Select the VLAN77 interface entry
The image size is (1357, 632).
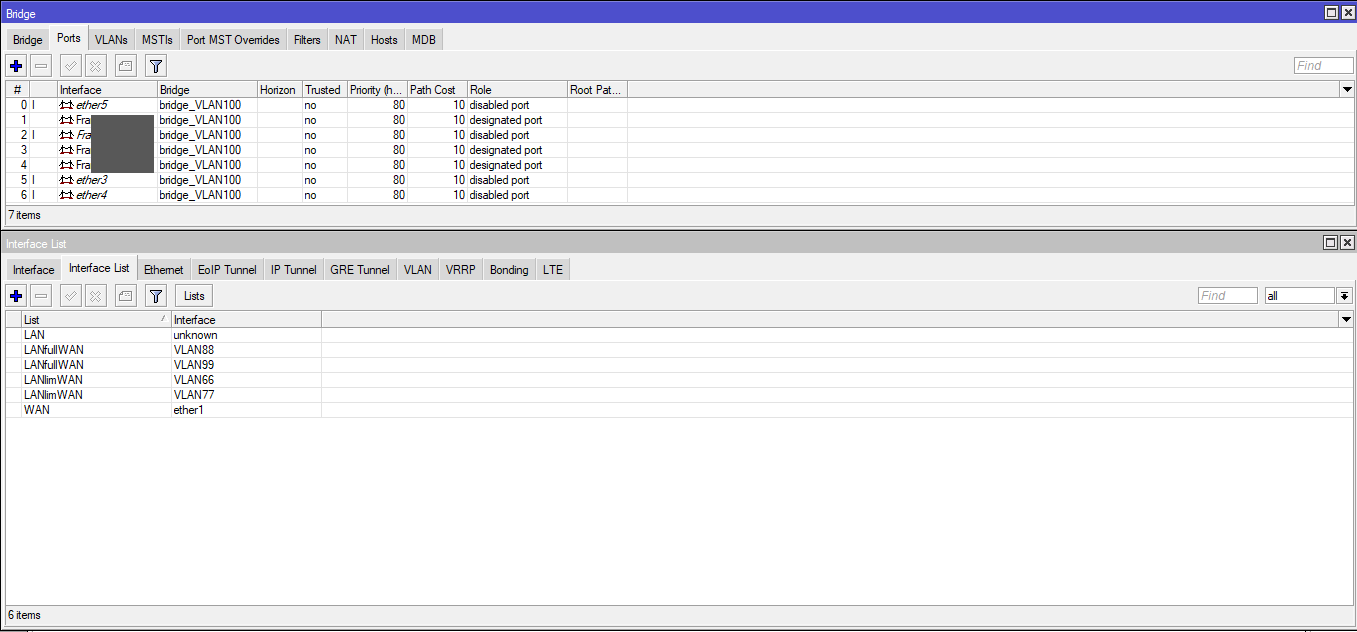pyautogui.click(x=678, y=395)
